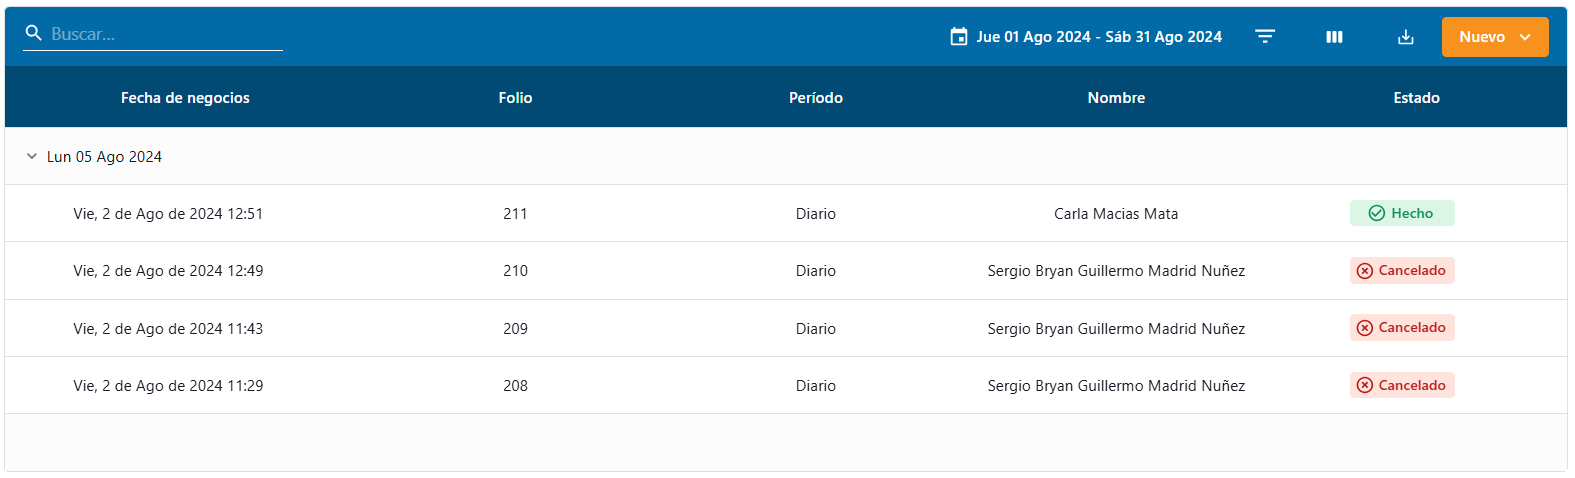This screenshot has width=1575, height=478.
Task: Sort by the Estado column header
Action: coord(1416,98)
